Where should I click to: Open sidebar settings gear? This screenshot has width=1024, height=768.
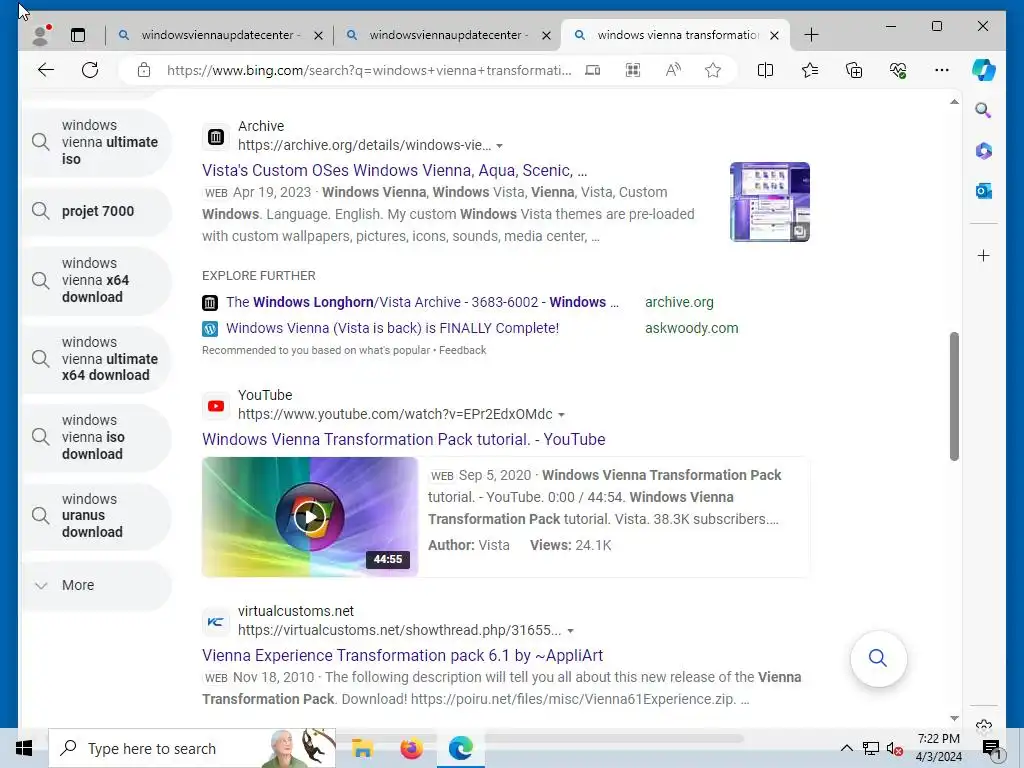click(x=984, y=725)
